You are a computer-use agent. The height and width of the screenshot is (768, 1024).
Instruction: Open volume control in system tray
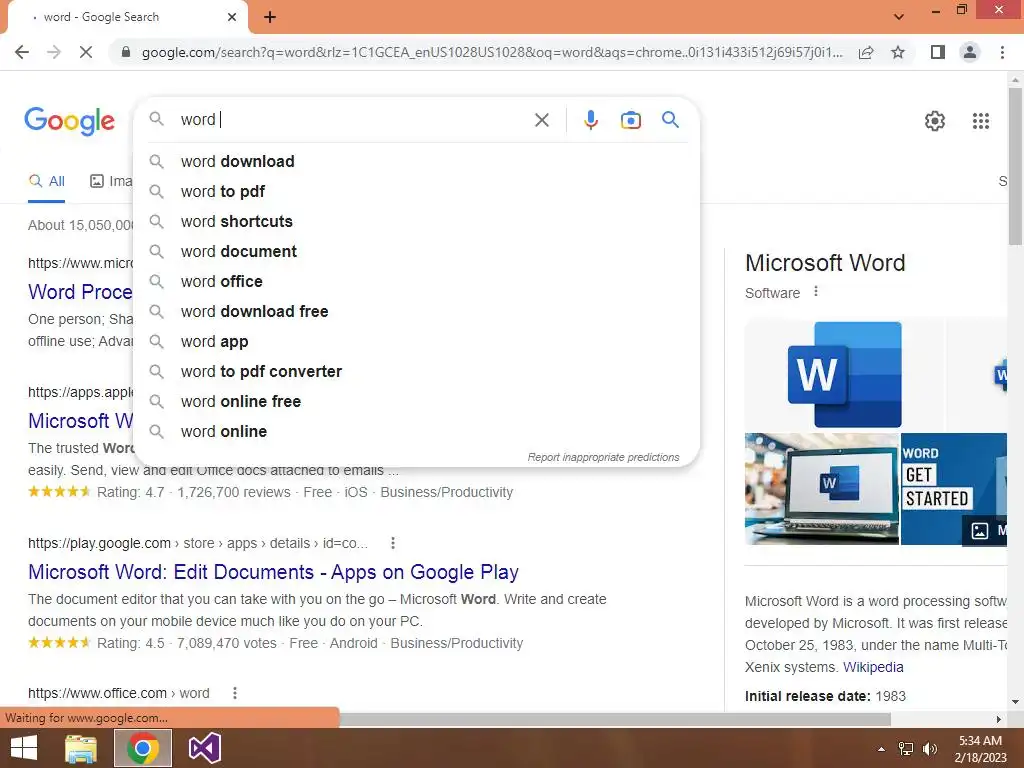tap(929, 749)
